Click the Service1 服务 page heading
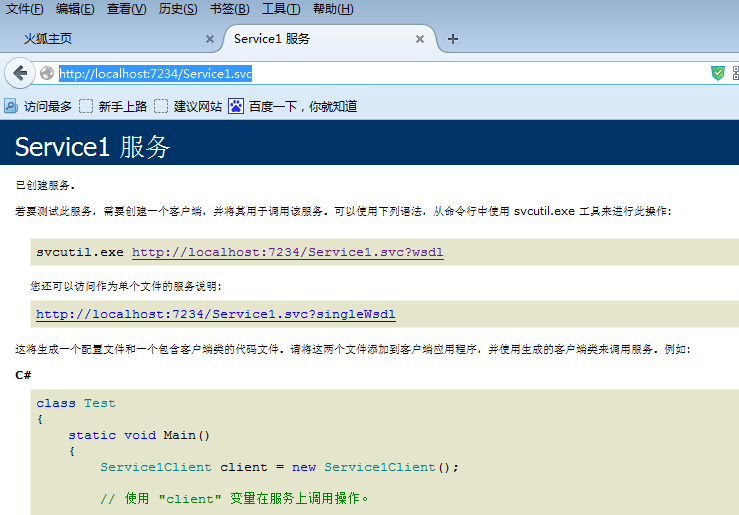739x515 pixels. tap(92, 147)
